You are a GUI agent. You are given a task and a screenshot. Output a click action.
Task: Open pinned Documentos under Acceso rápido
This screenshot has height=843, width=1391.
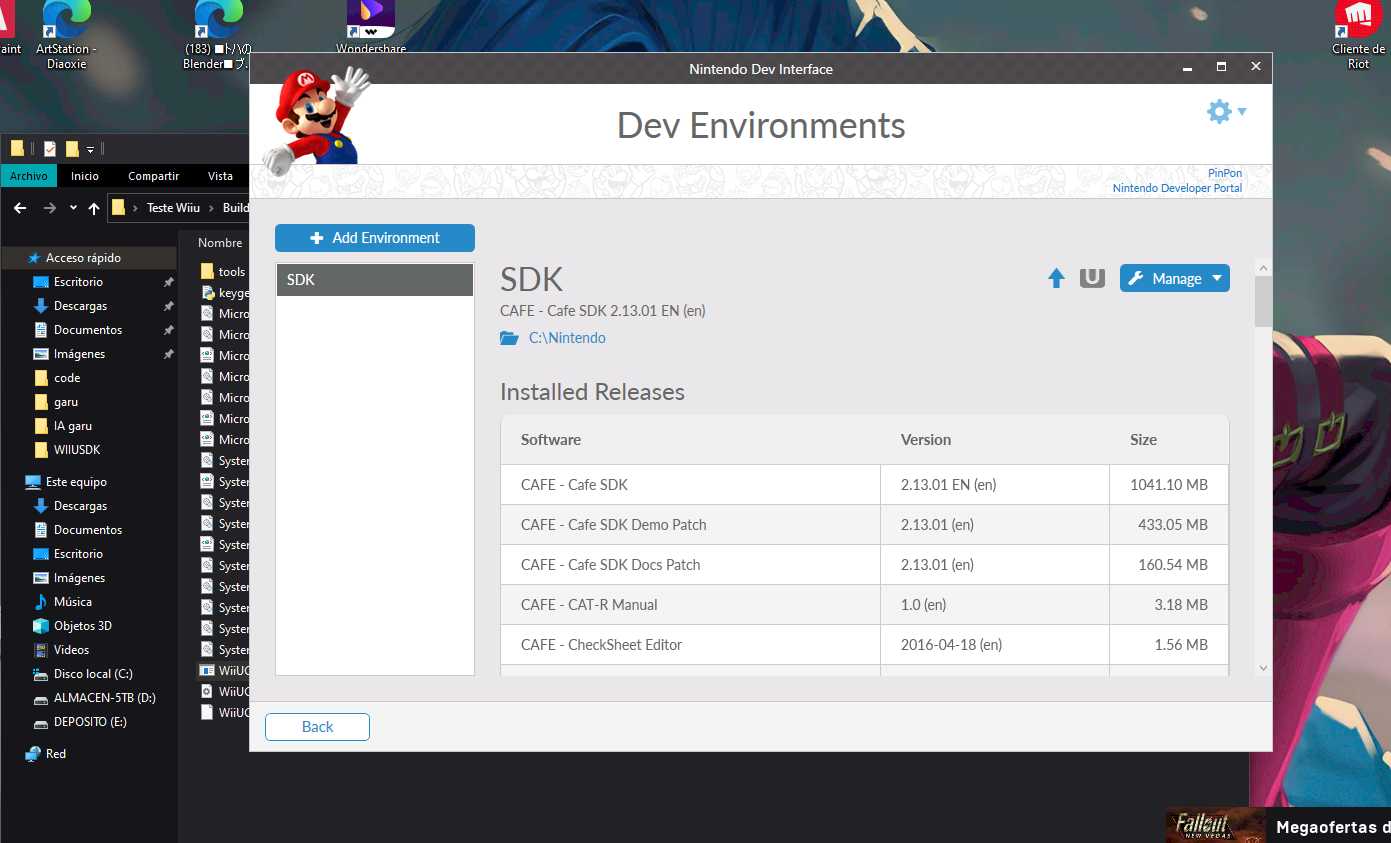point(89,330)
